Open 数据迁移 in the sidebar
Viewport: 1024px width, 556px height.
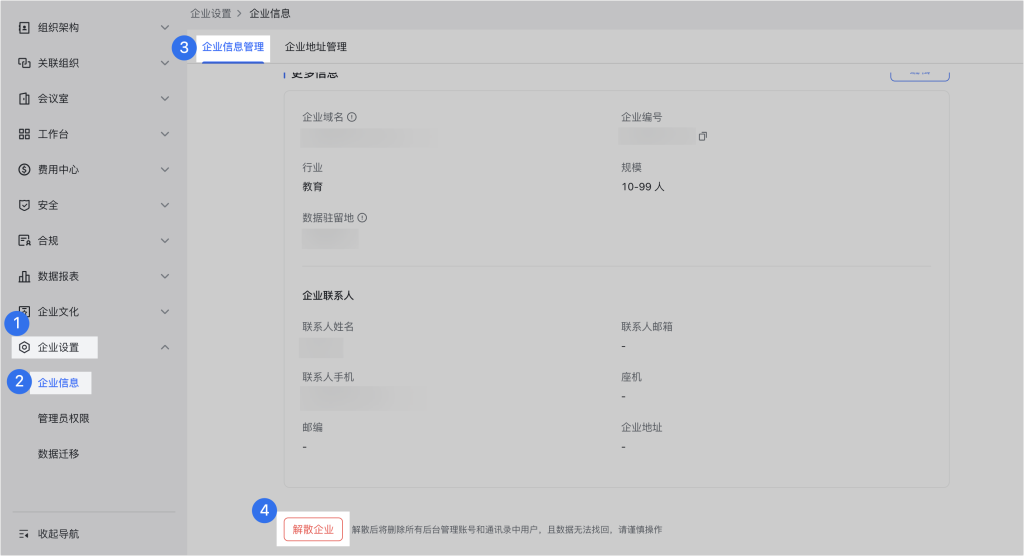[58, 453]
